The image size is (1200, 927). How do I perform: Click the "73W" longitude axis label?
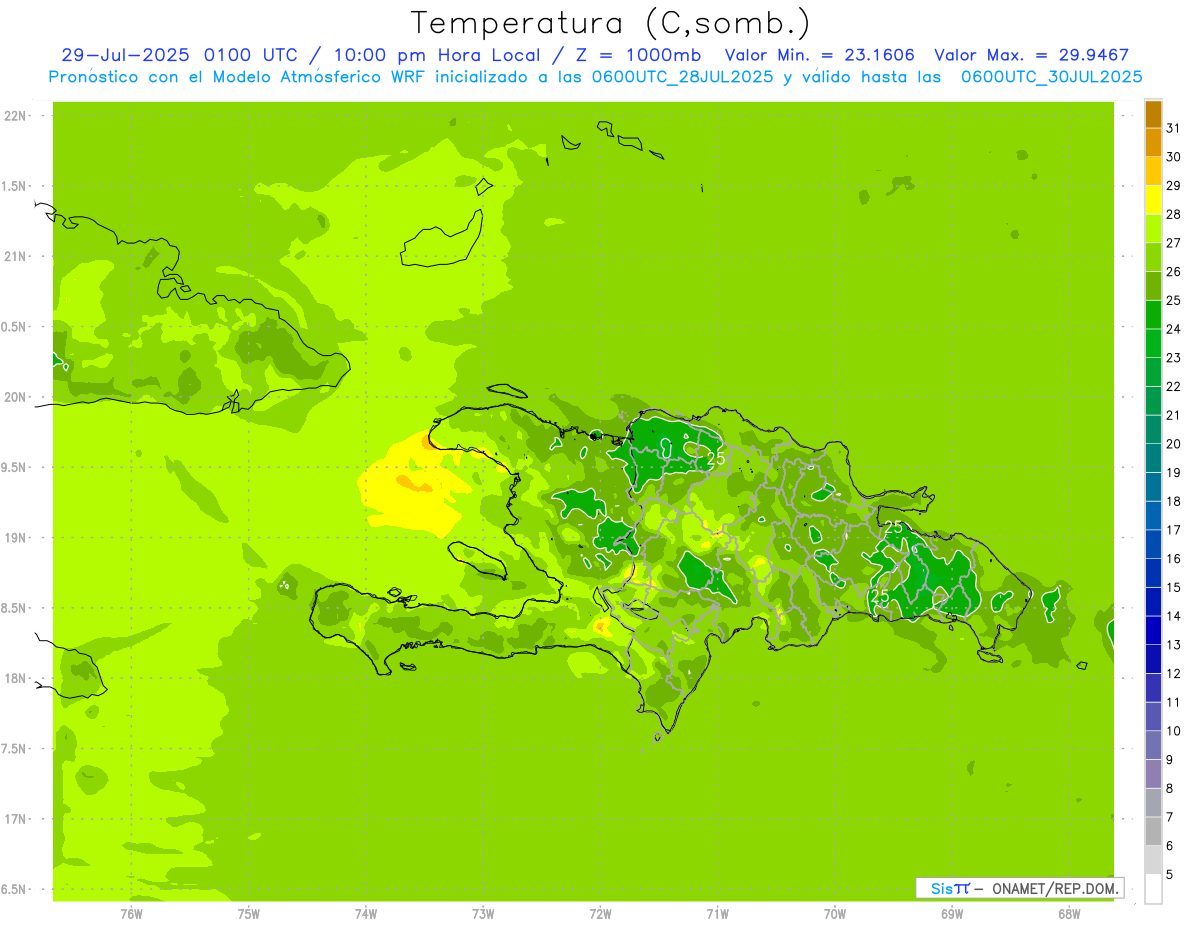483,914
